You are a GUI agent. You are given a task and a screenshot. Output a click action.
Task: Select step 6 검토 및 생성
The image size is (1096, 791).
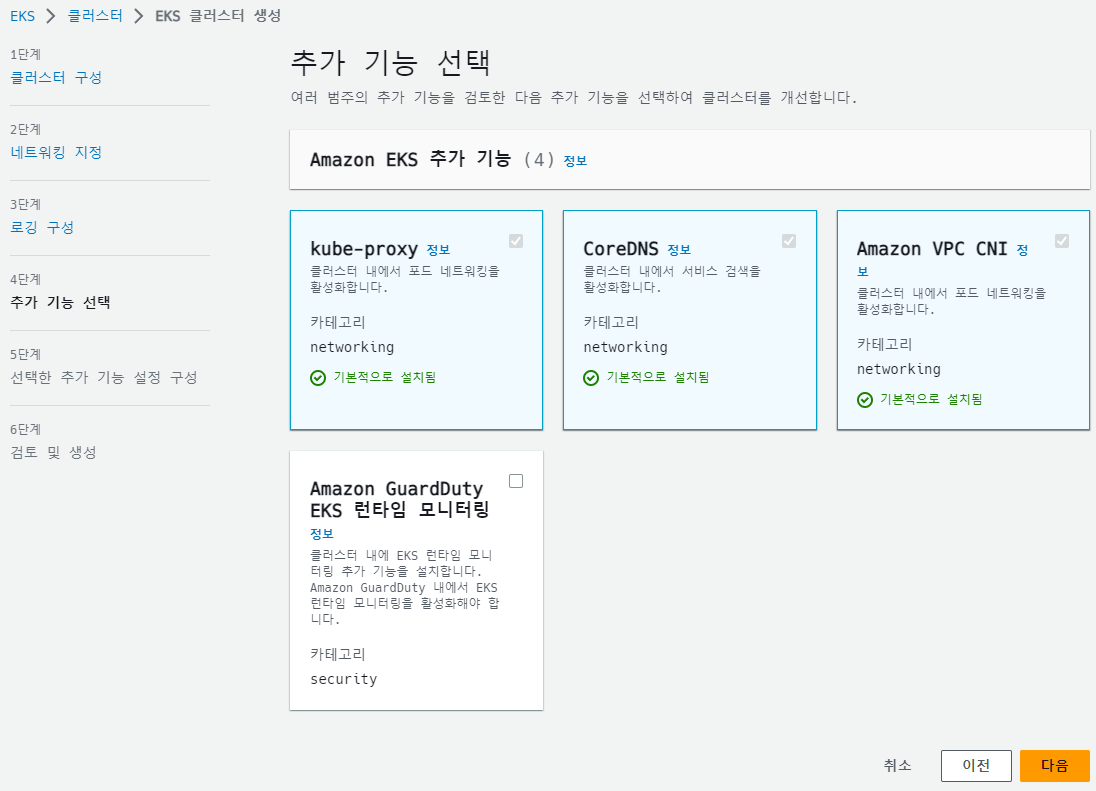click(53, 452)
